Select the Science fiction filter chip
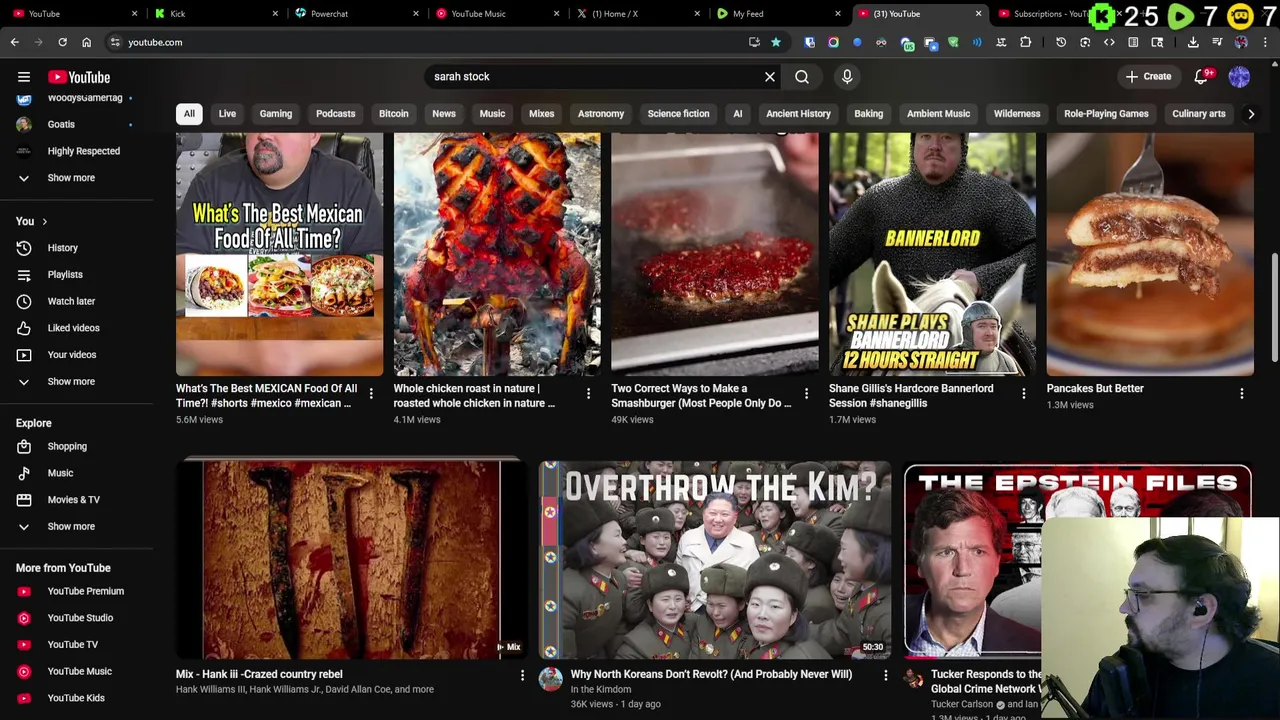Screen dimensions: 1280x720 678,114
